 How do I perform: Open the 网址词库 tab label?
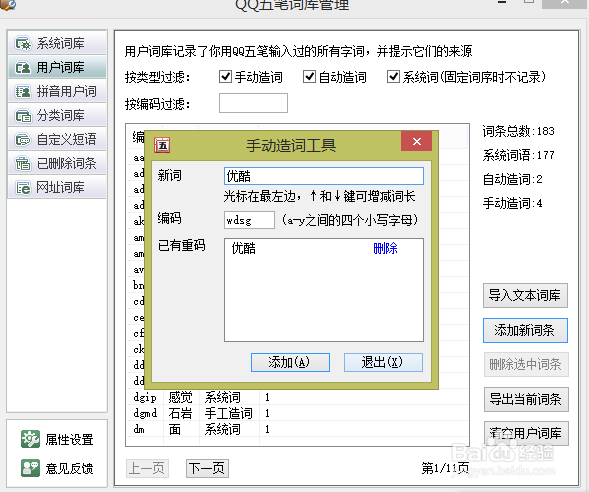point(60,187)
